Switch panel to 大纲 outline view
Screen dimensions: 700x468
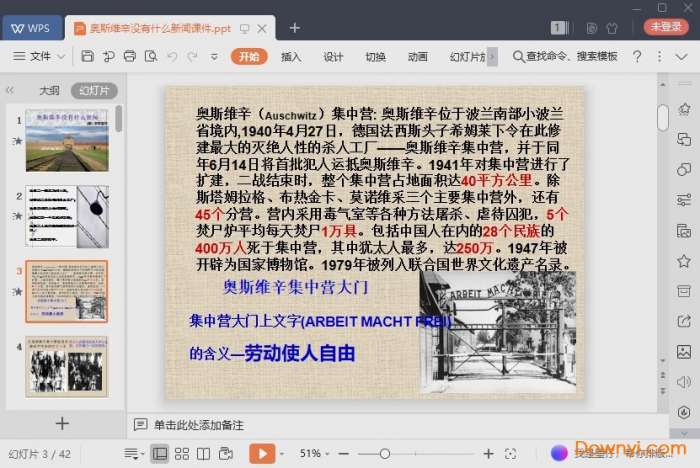(x=49, y=90)
